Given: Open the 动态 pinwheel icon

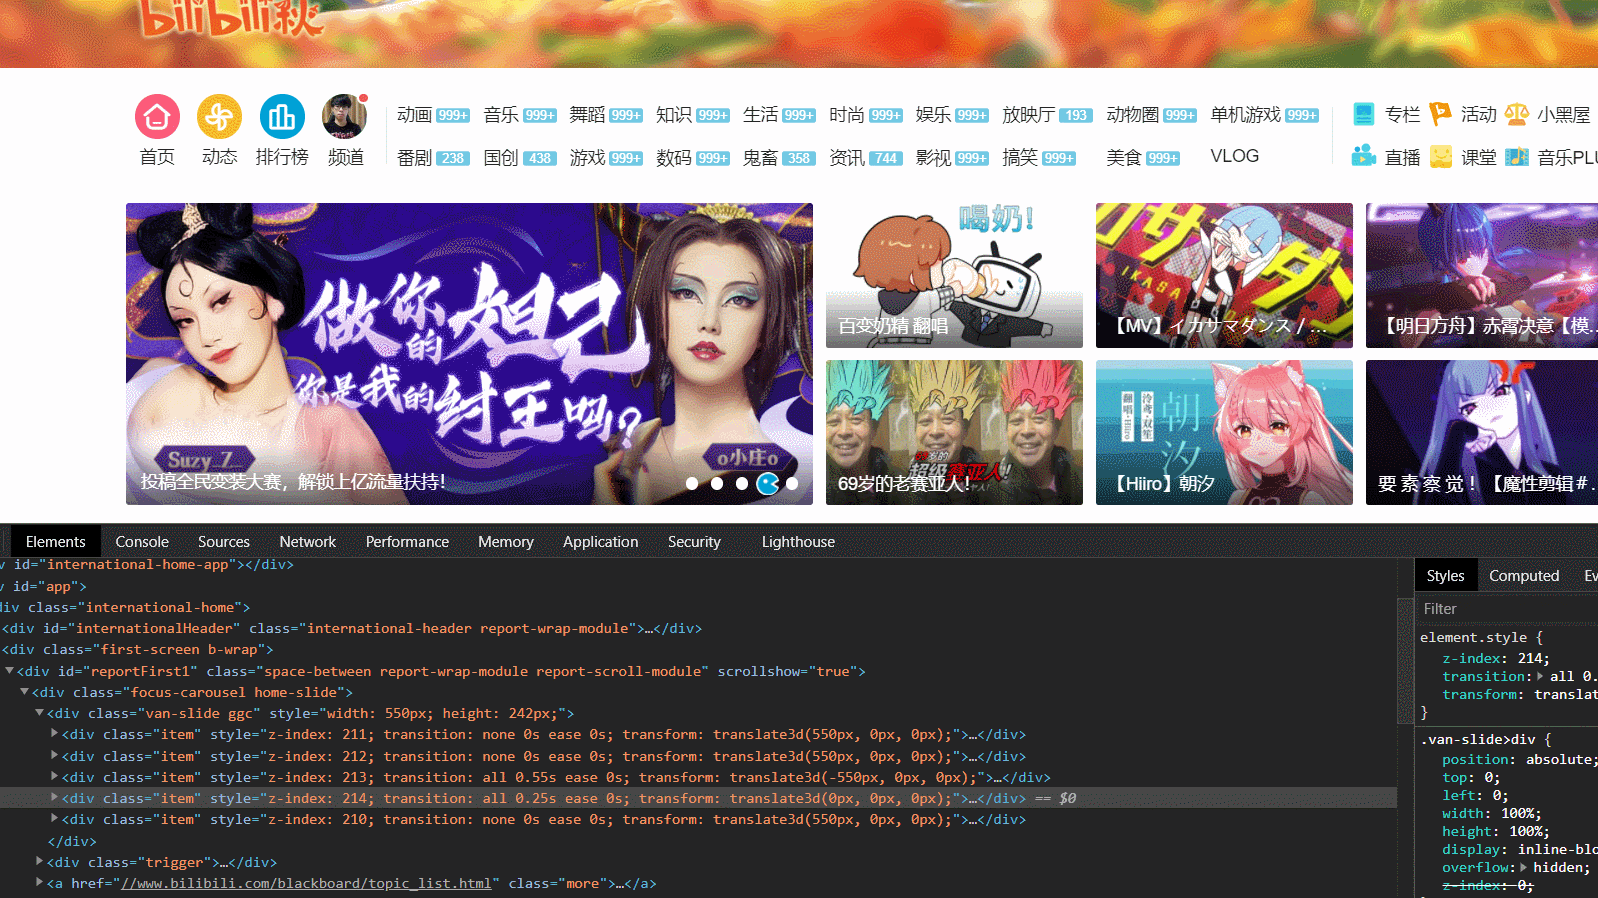Looking at the screenshot, I should pyautogui.click(x=219, y=117).
